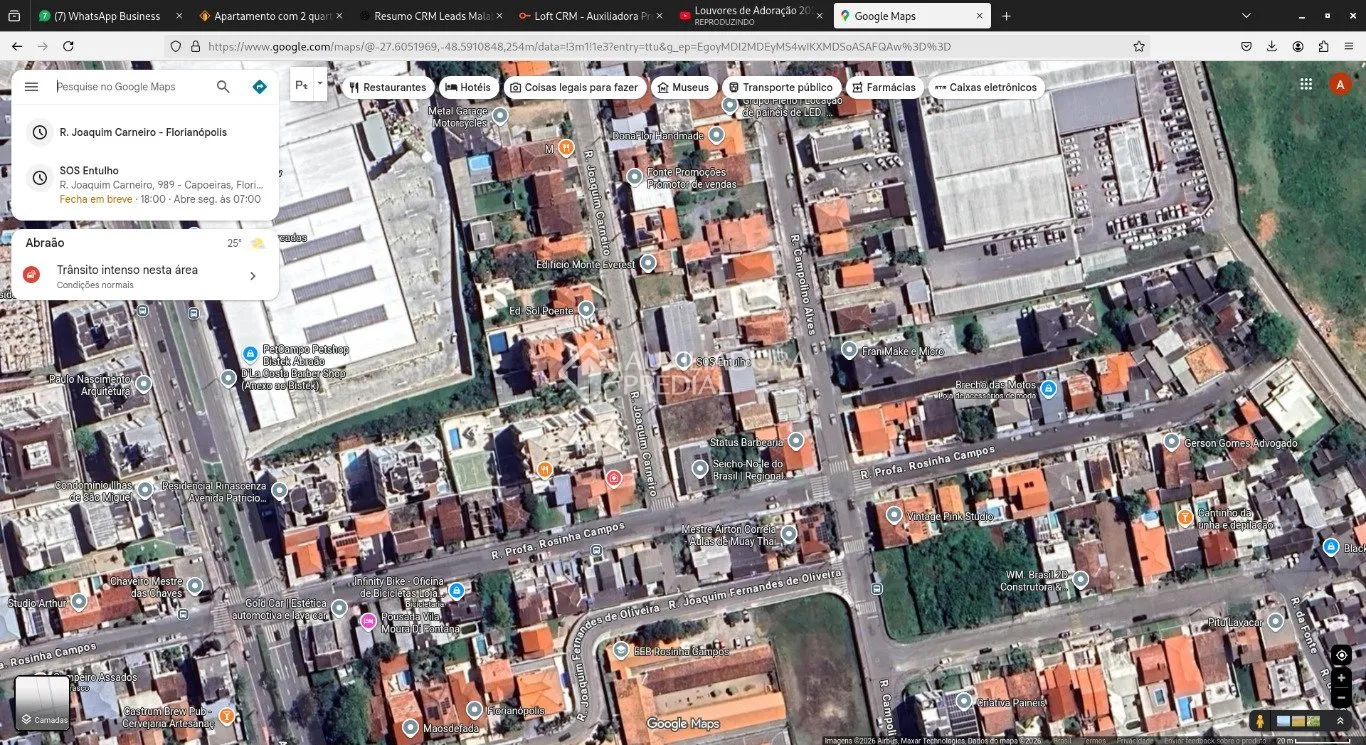The width and height of the screenshot is (1366, 745).
Task: Bookmark this page with the star
Action: [x=1139, y=46]
